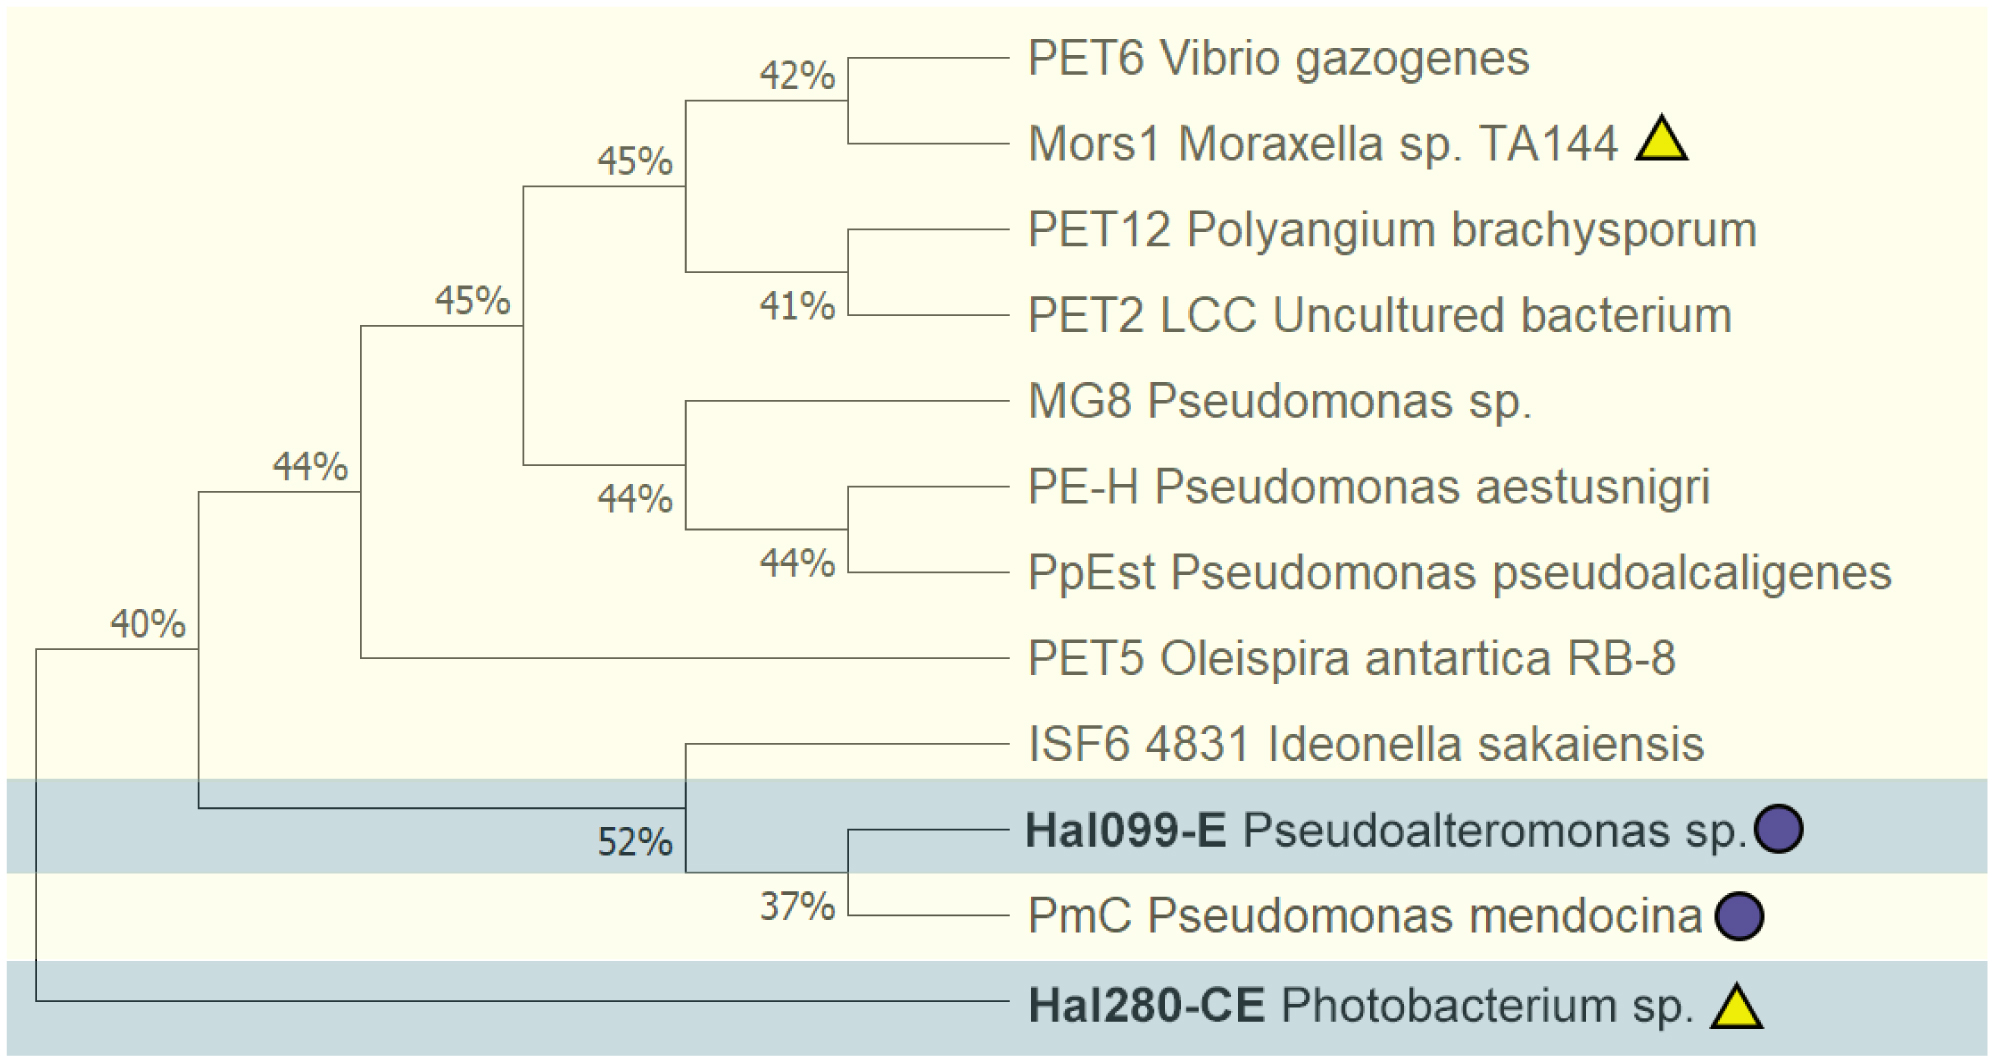
Task: Click the PET5 Oleispira antartica RB-8 label
Action: coord(1351,659)
